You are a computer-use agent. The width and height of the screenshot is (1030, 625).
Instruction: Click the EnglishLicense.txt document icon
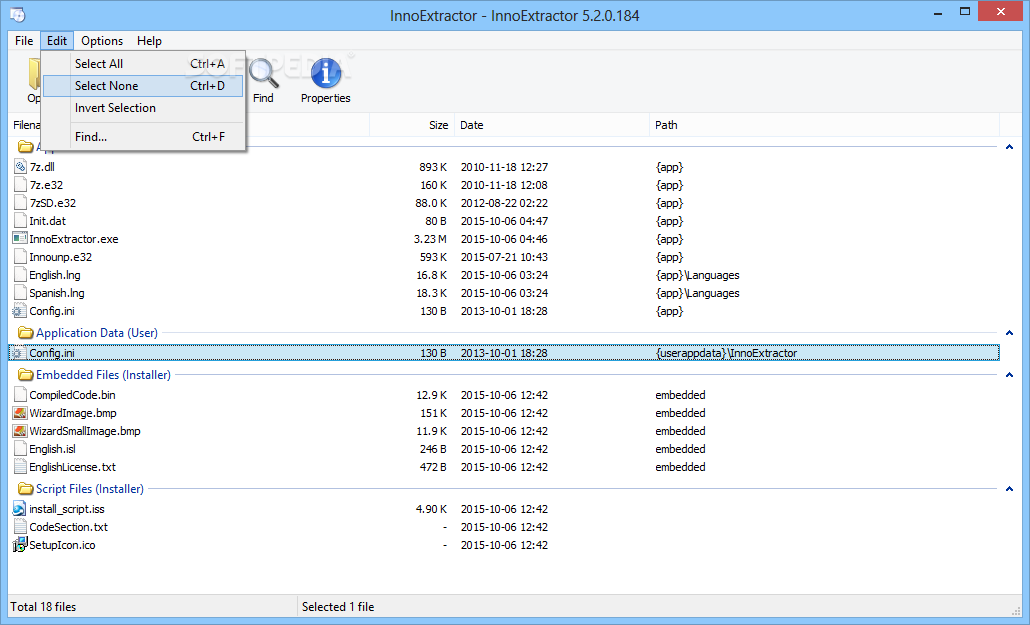[20, 467]
